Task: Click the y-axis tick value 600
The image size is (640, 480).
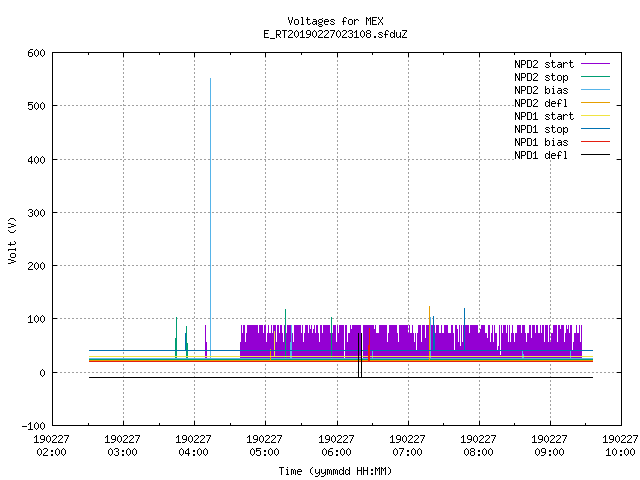Action: [36, 53]
